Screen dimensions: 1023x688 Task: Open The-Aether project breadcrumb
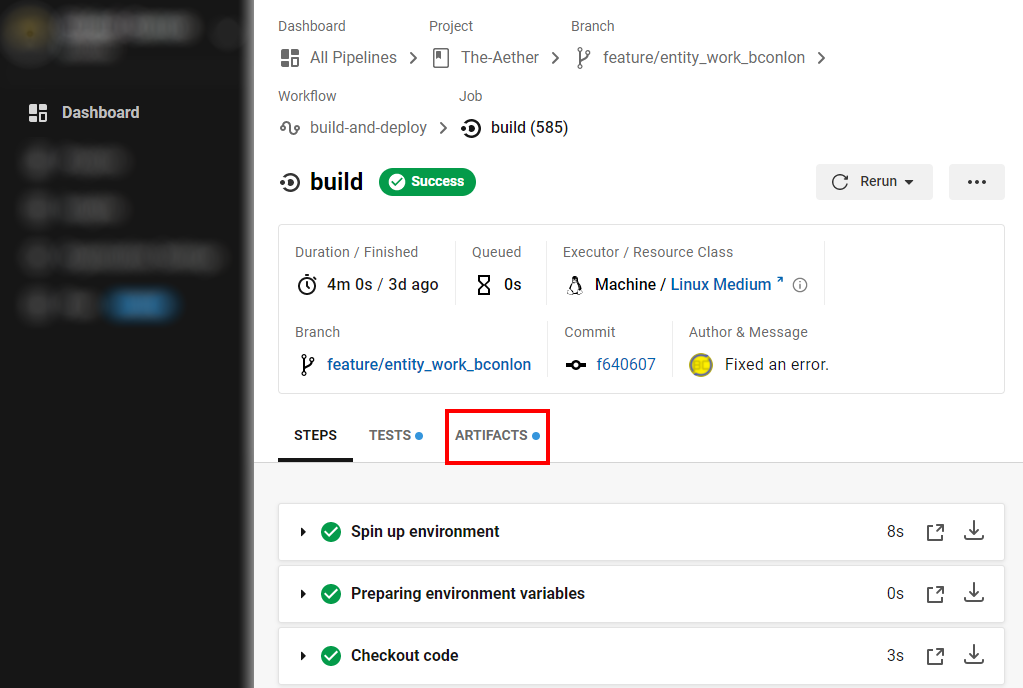point(500,57)
